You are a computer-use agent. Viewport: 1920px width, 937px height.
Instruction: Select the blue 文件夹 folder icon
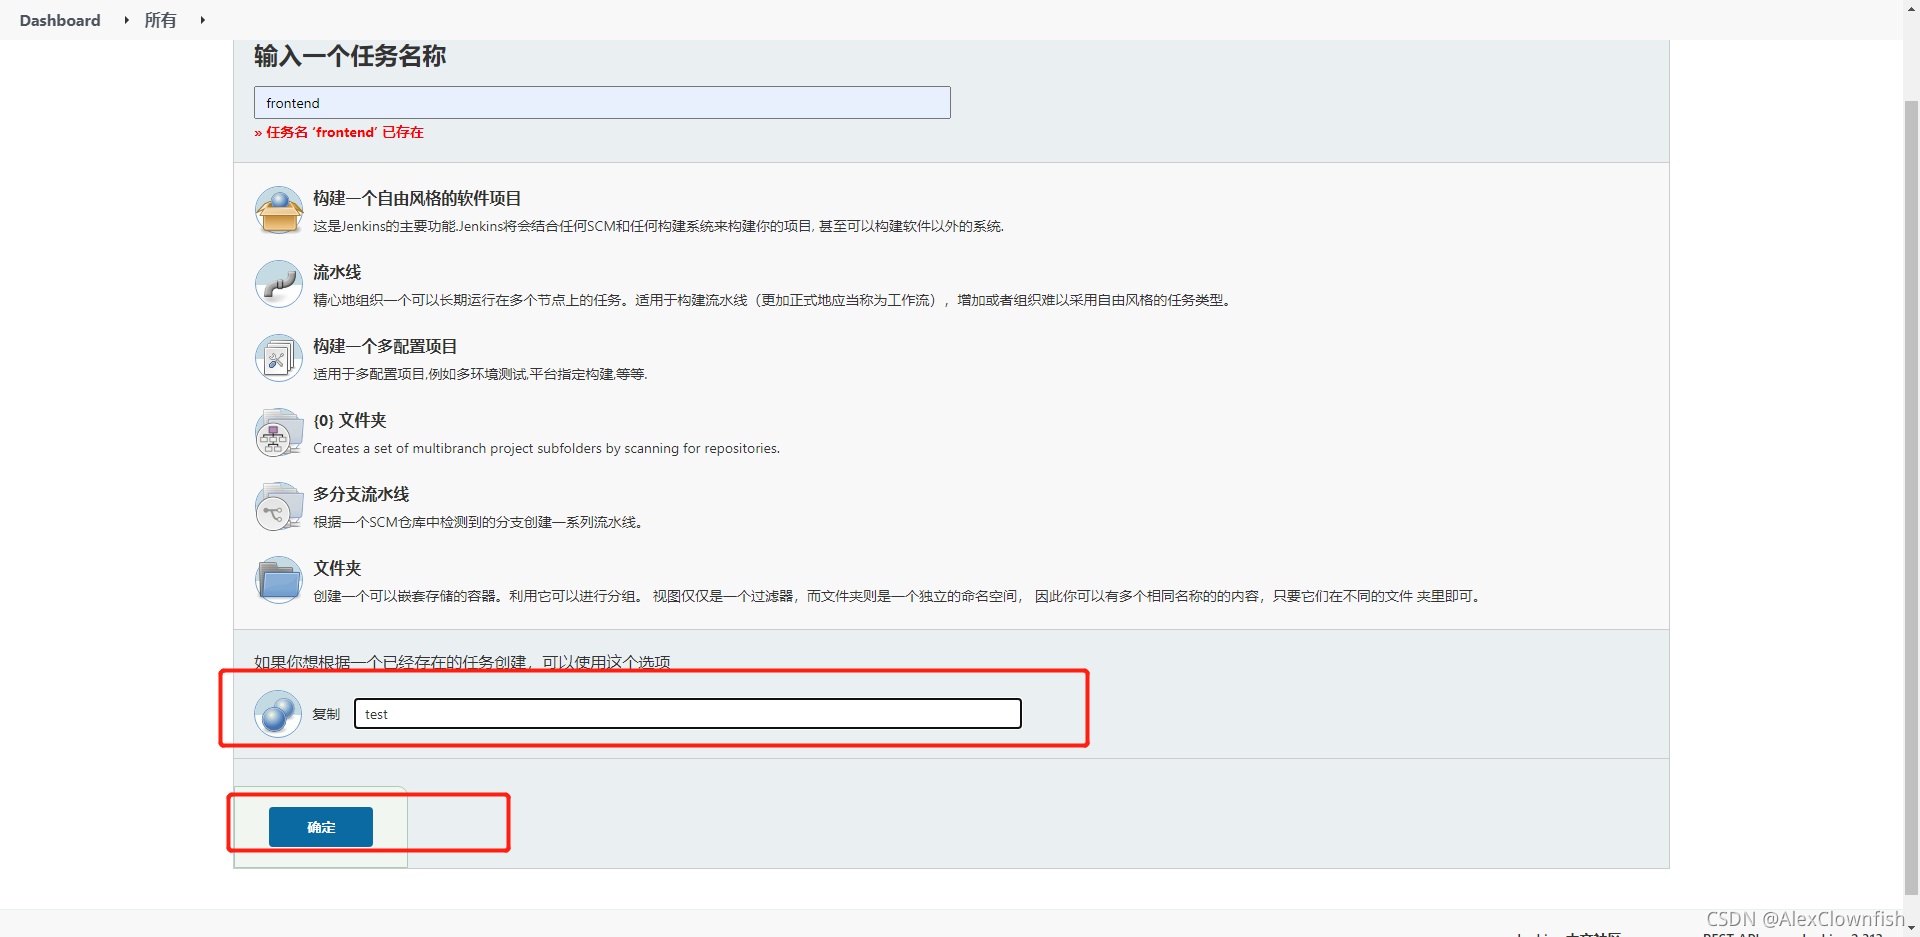[x=279, y=580]
